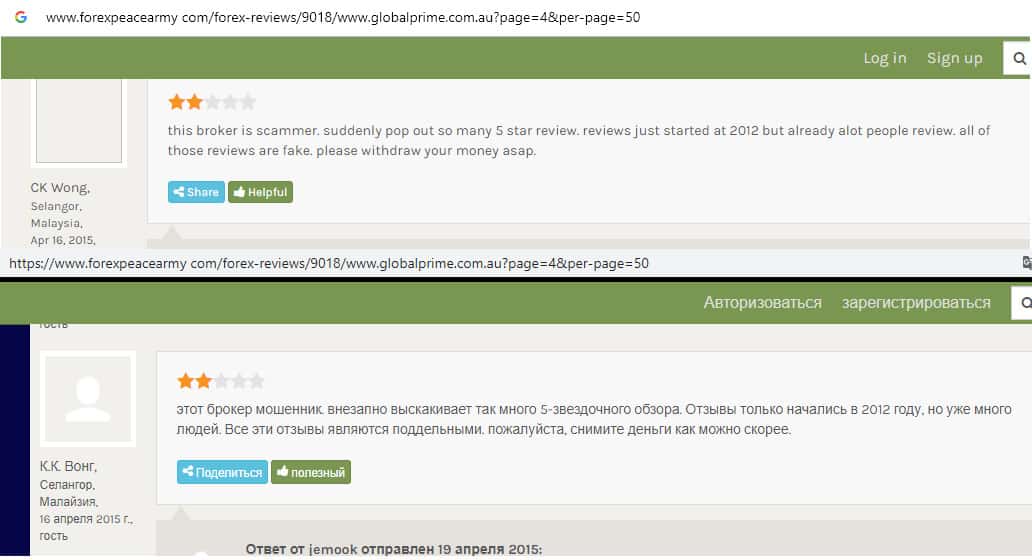Viewport: 1032px width, 560px height.
Task: Click the К.К. Вонг avatar silhouette
Action: pos(88,399)
